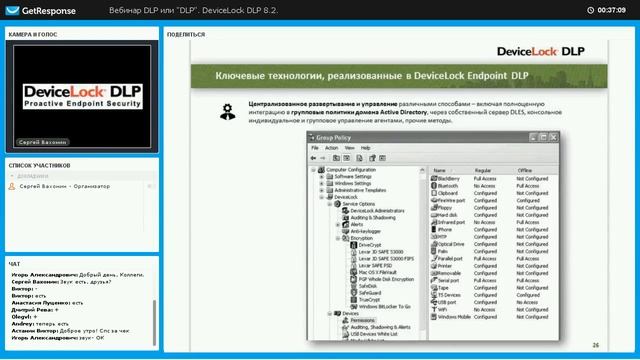The image size is (640, 360).
Task: Click the Back arrow in Group Policy toolbar
Action: click(313, 158)
